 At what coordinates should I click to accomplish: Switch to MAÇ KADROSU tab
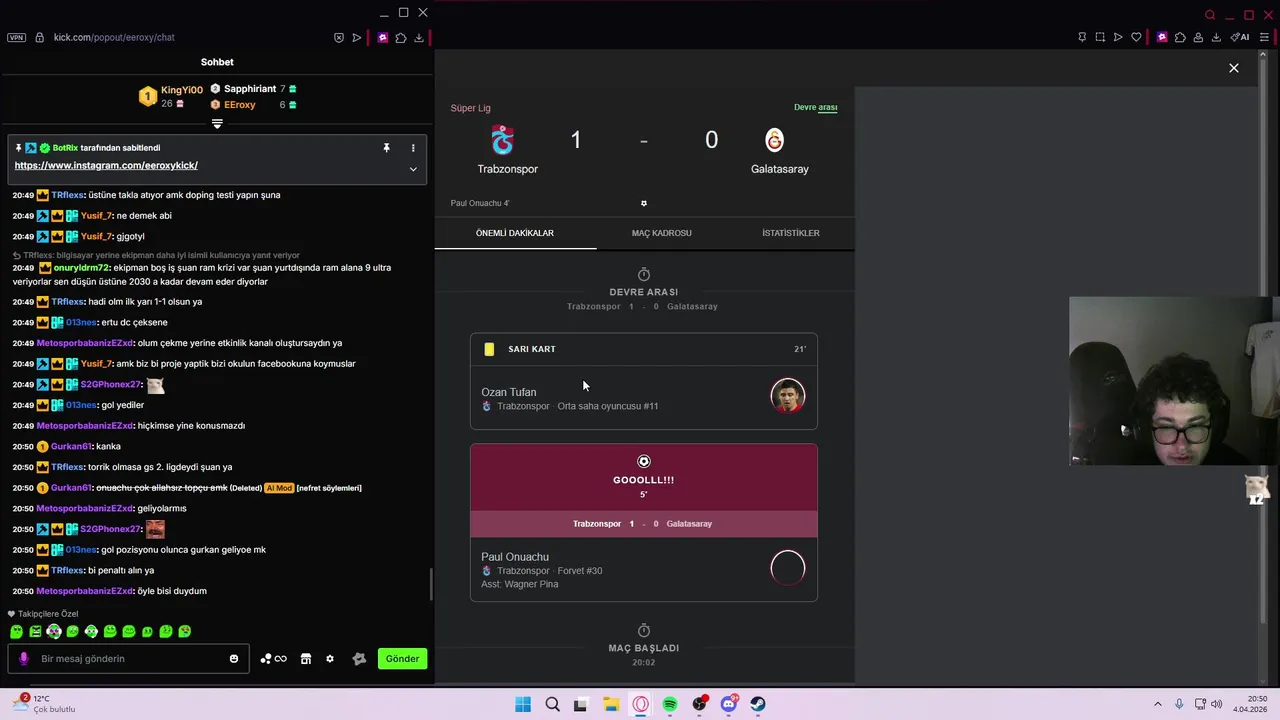[x=661, y=233]
